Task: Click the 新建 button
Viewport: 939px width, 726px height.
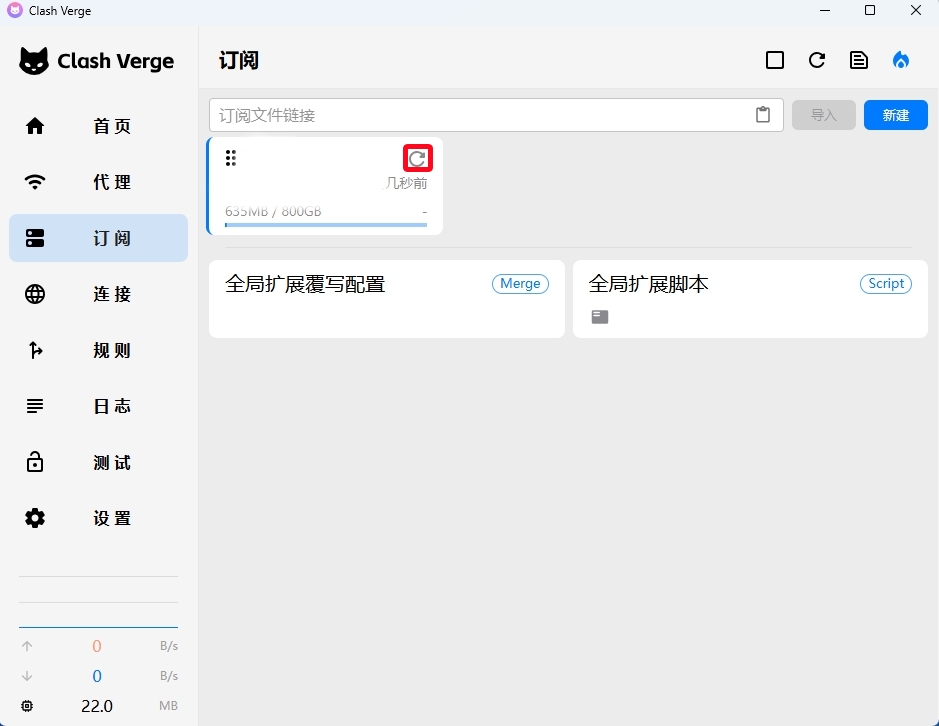Action: (895, 115)
